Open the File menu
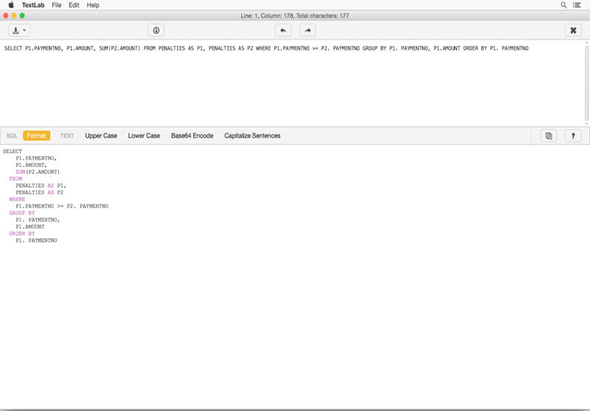Viewport: 590px width, 411px height. pos(56,5)
